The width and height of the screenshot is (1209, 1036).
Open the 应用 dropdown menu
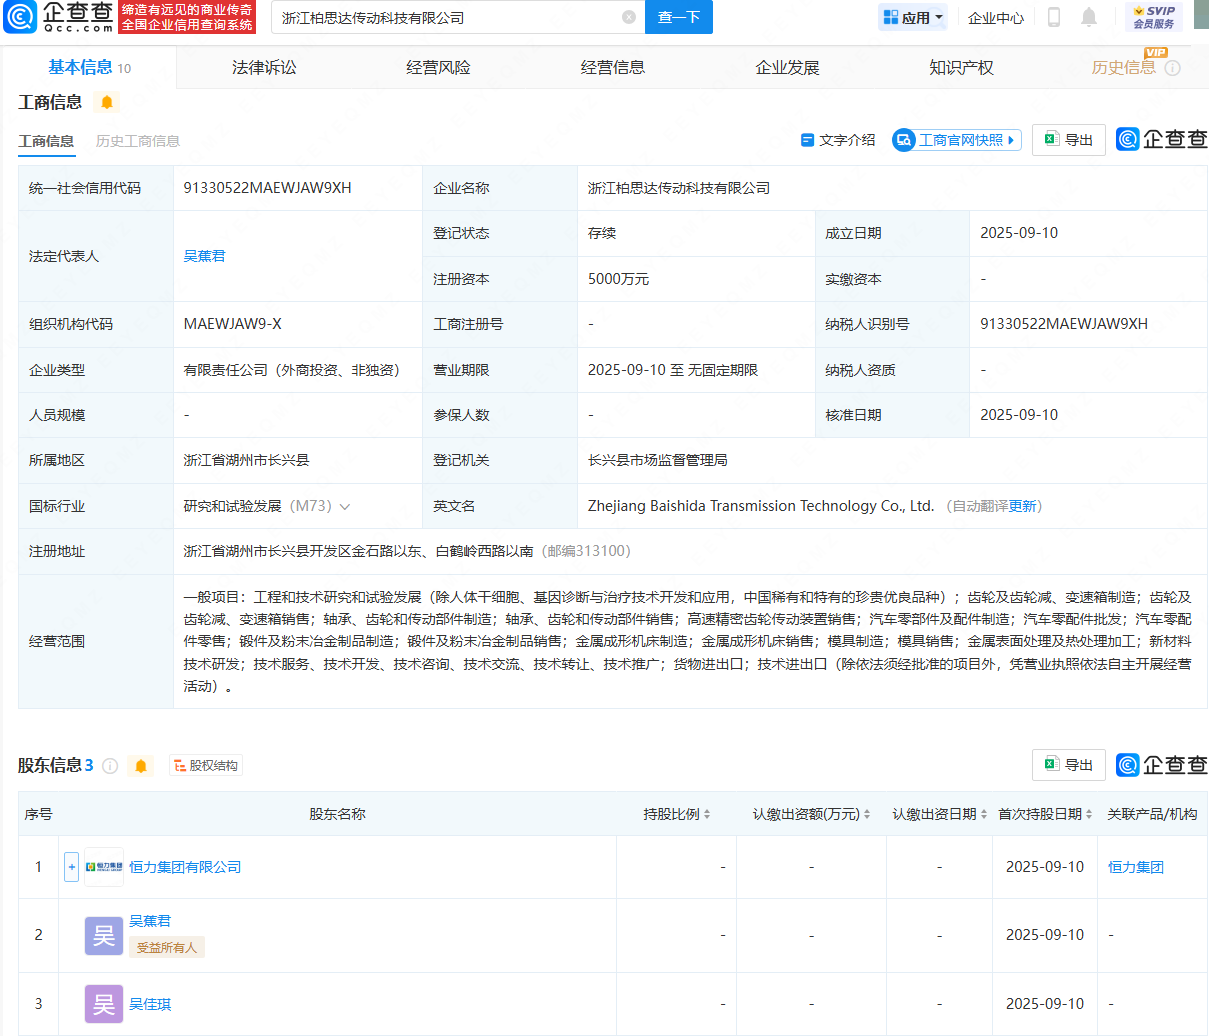click(x=913, y=17)
